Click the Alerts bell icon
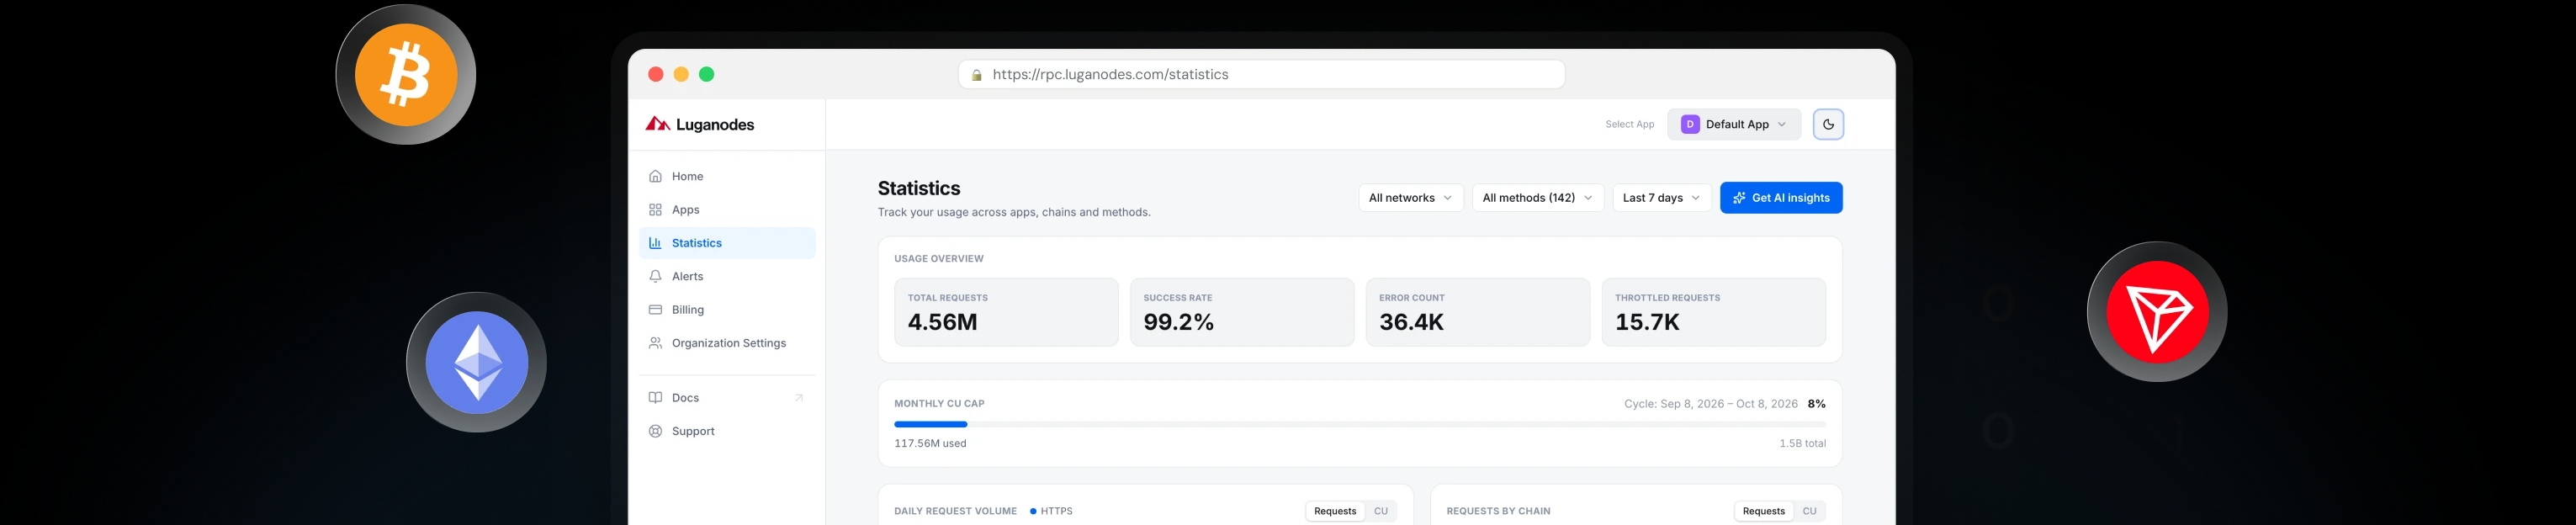 click(655, 276)
